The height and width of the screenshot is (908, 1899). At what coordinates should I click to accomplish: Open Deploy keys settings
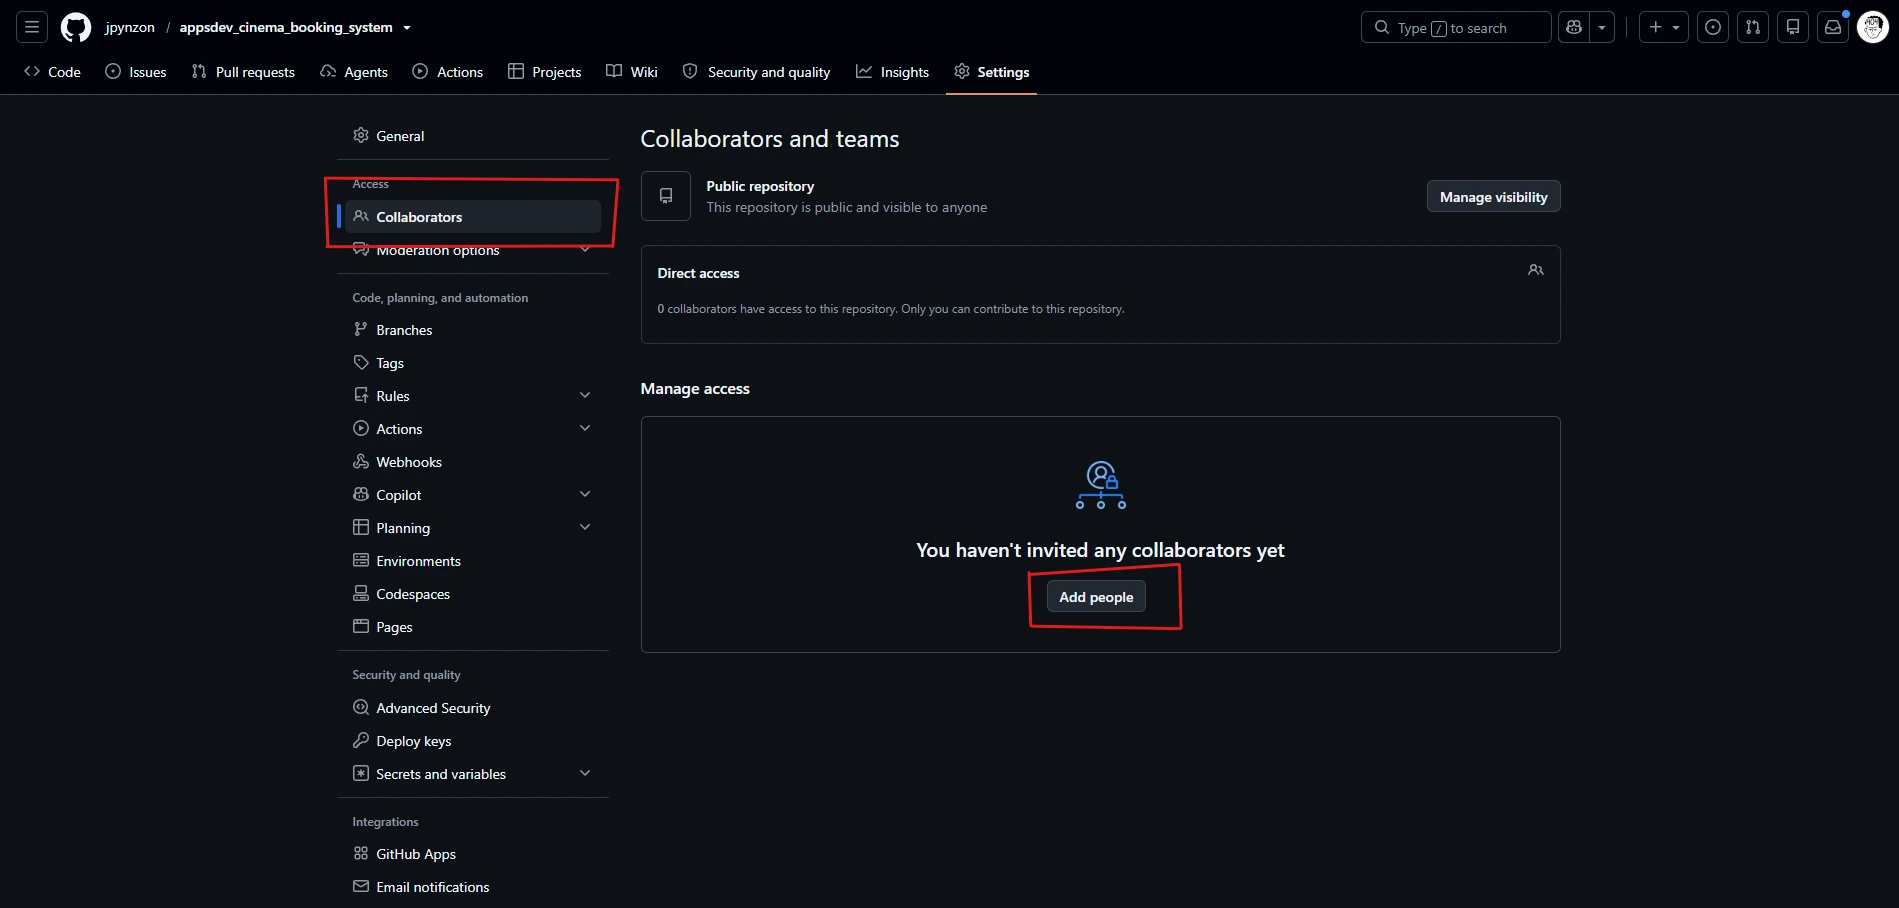pos(473,741)
